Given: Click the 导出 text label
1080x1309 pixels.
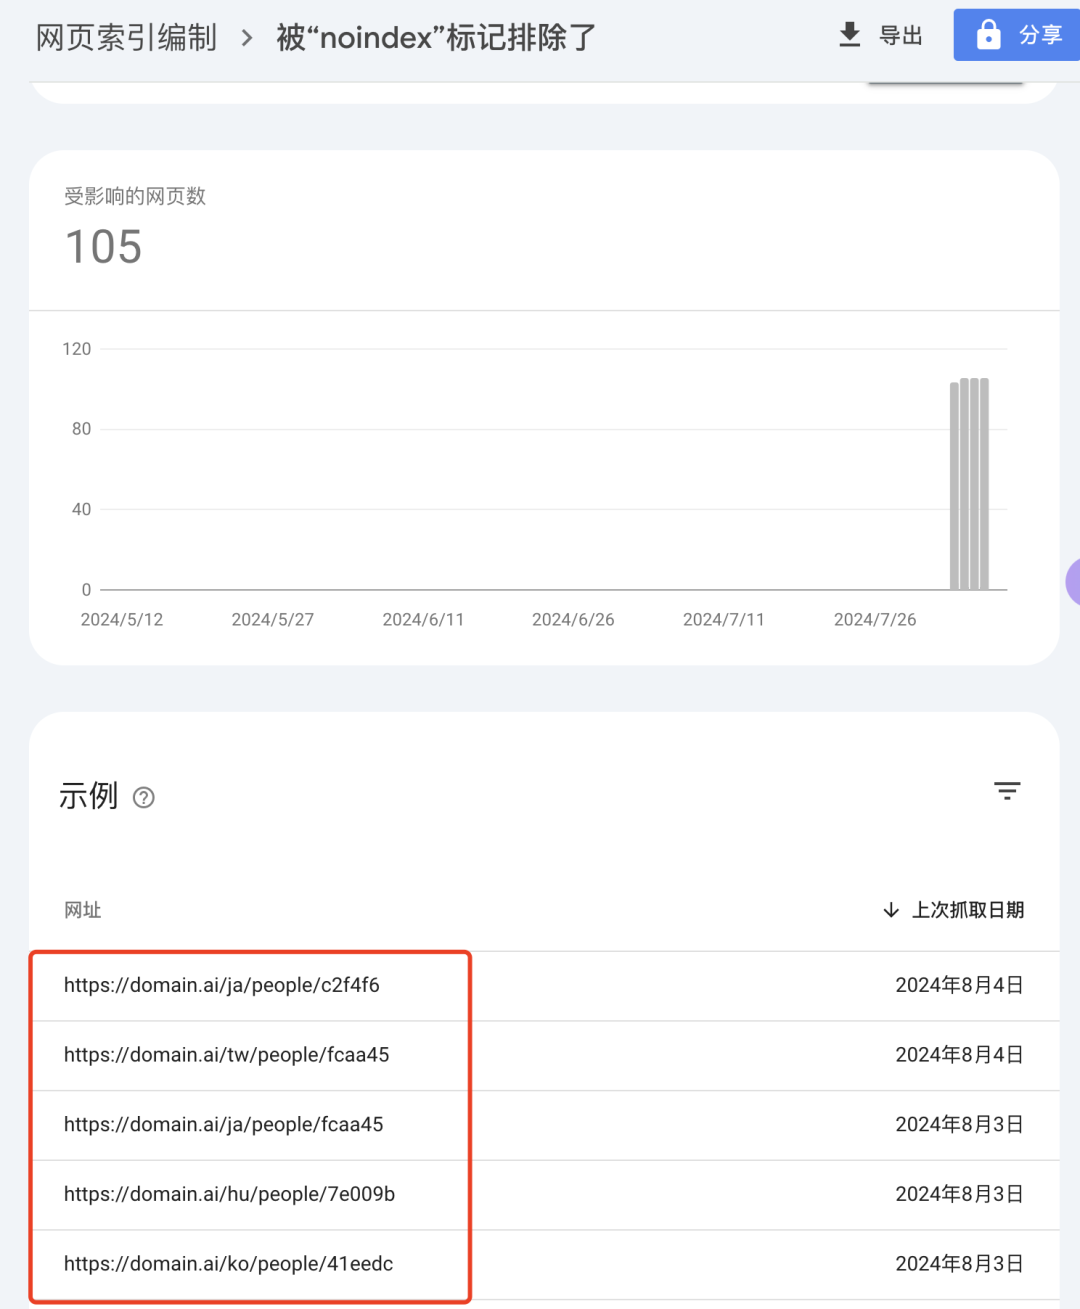Looking at the screenshot, I should [900, 36].
